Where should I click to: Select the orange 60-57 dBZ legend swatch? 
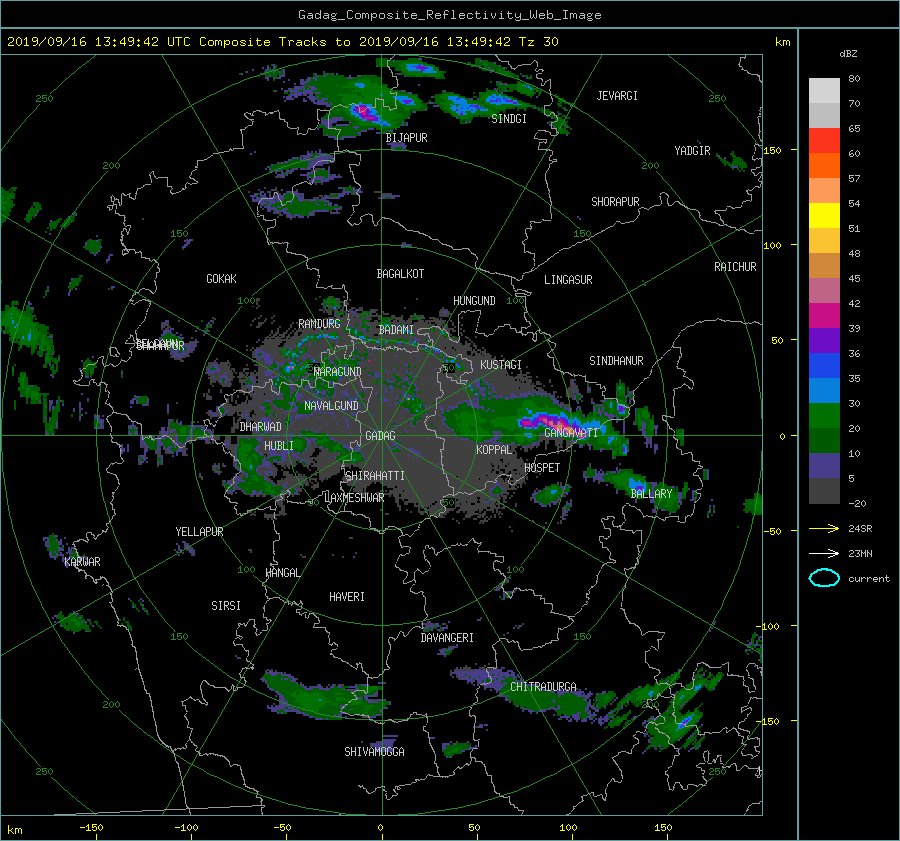pos(824,166)
